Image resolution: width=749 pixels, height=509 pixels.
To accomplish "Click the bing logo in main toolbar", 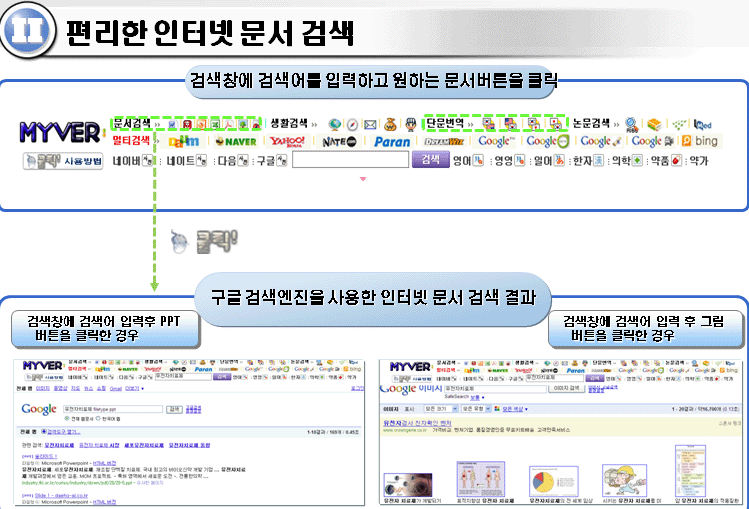I will point(700,141).
